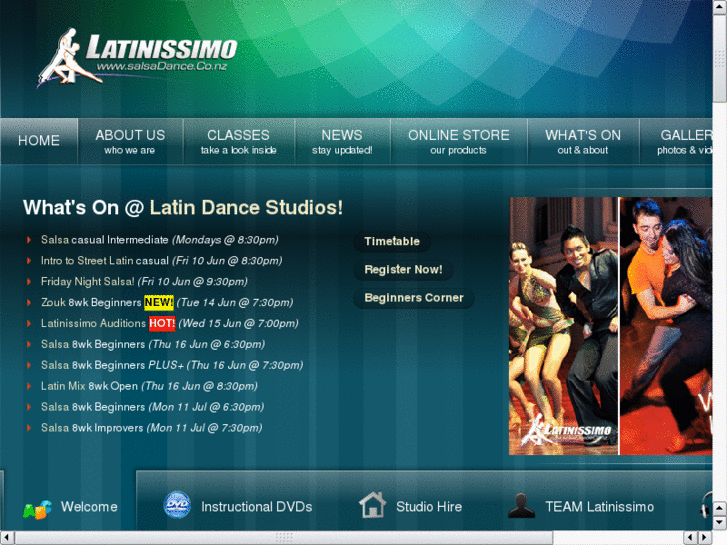Select Instructional DVDs tab

(238, 507)
